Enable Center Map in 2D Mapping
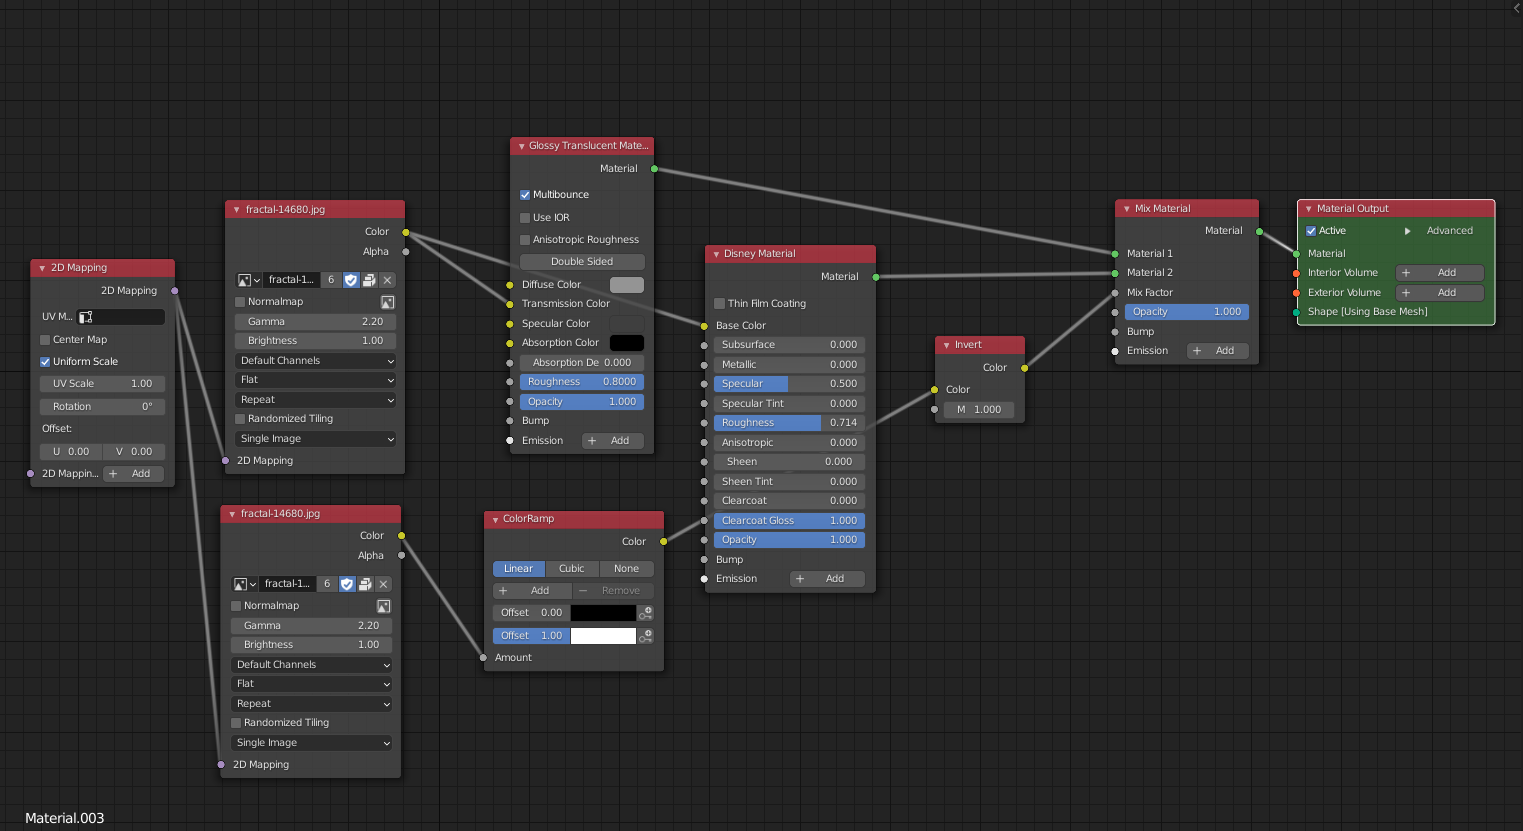The height and width of the screenshot is (831, 1523). click(45, 340)
